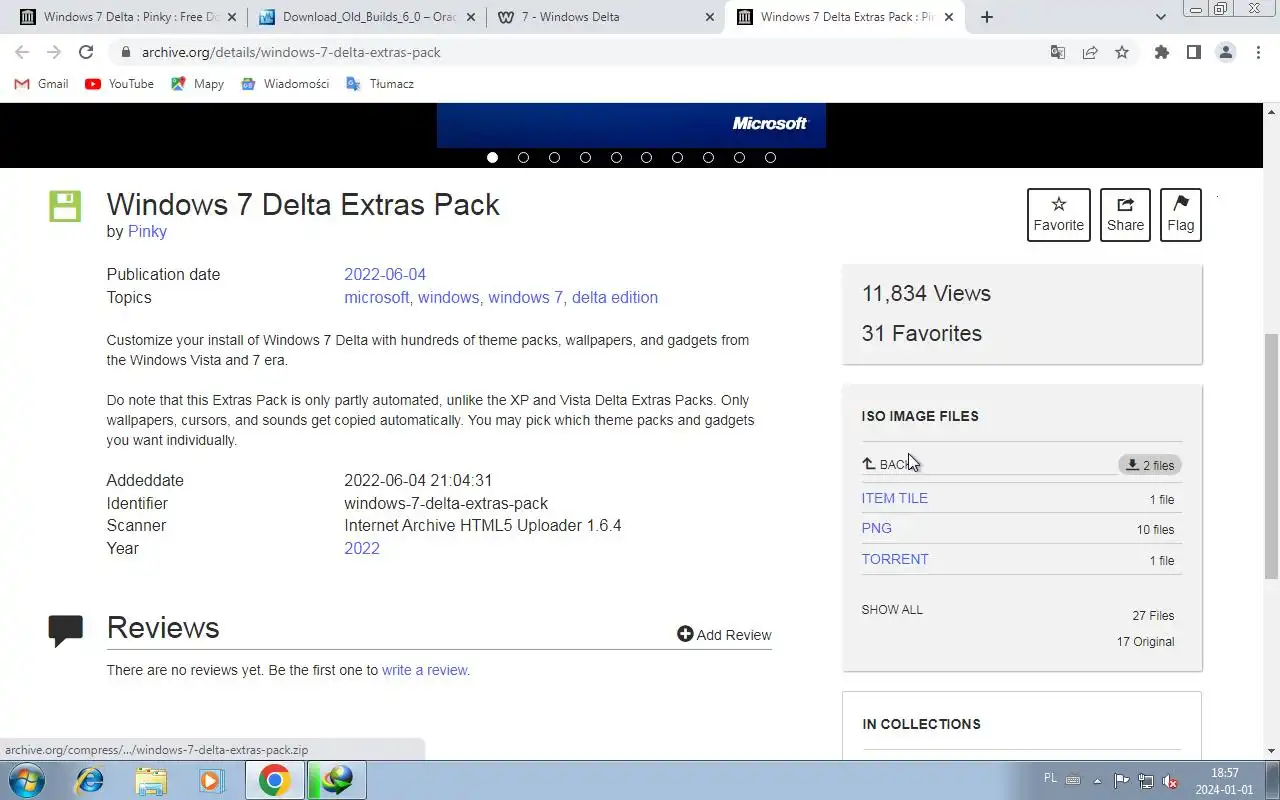Open Internet Download Manager taskbar icon
Screen dimensions: 1280x800
(336, 780)
